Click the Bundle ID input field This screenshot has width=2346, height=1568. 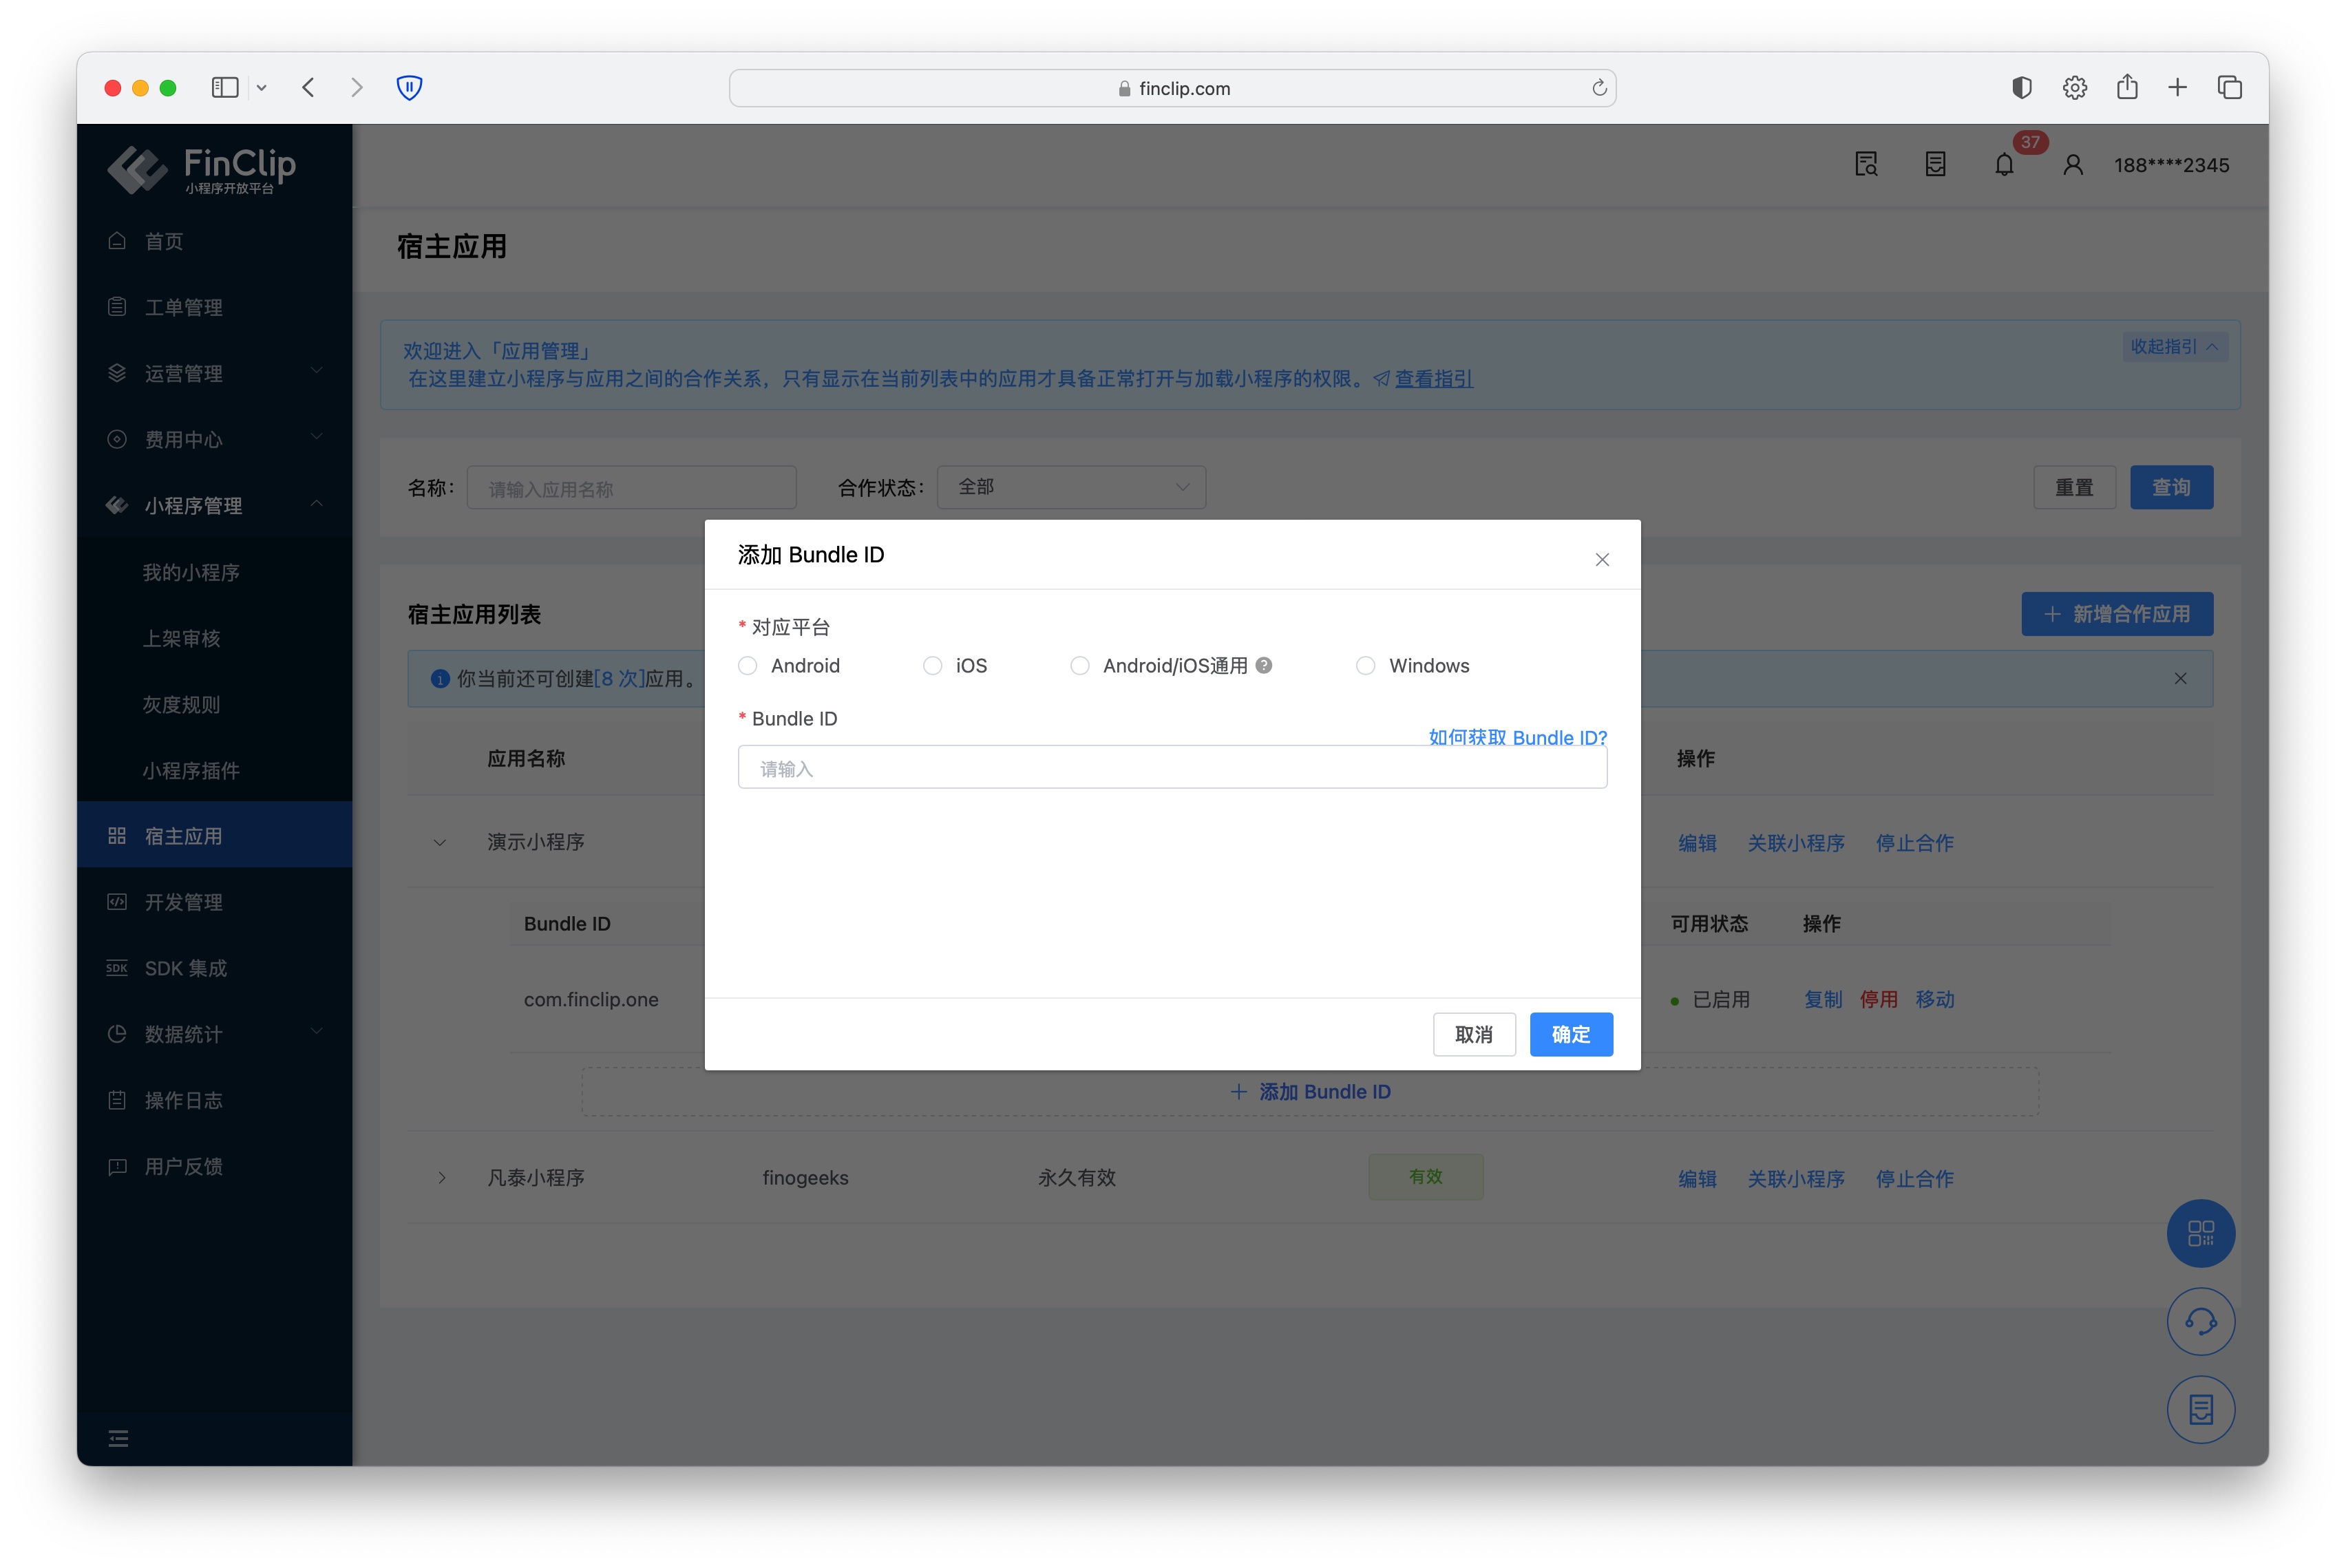tap(1172, 768)
